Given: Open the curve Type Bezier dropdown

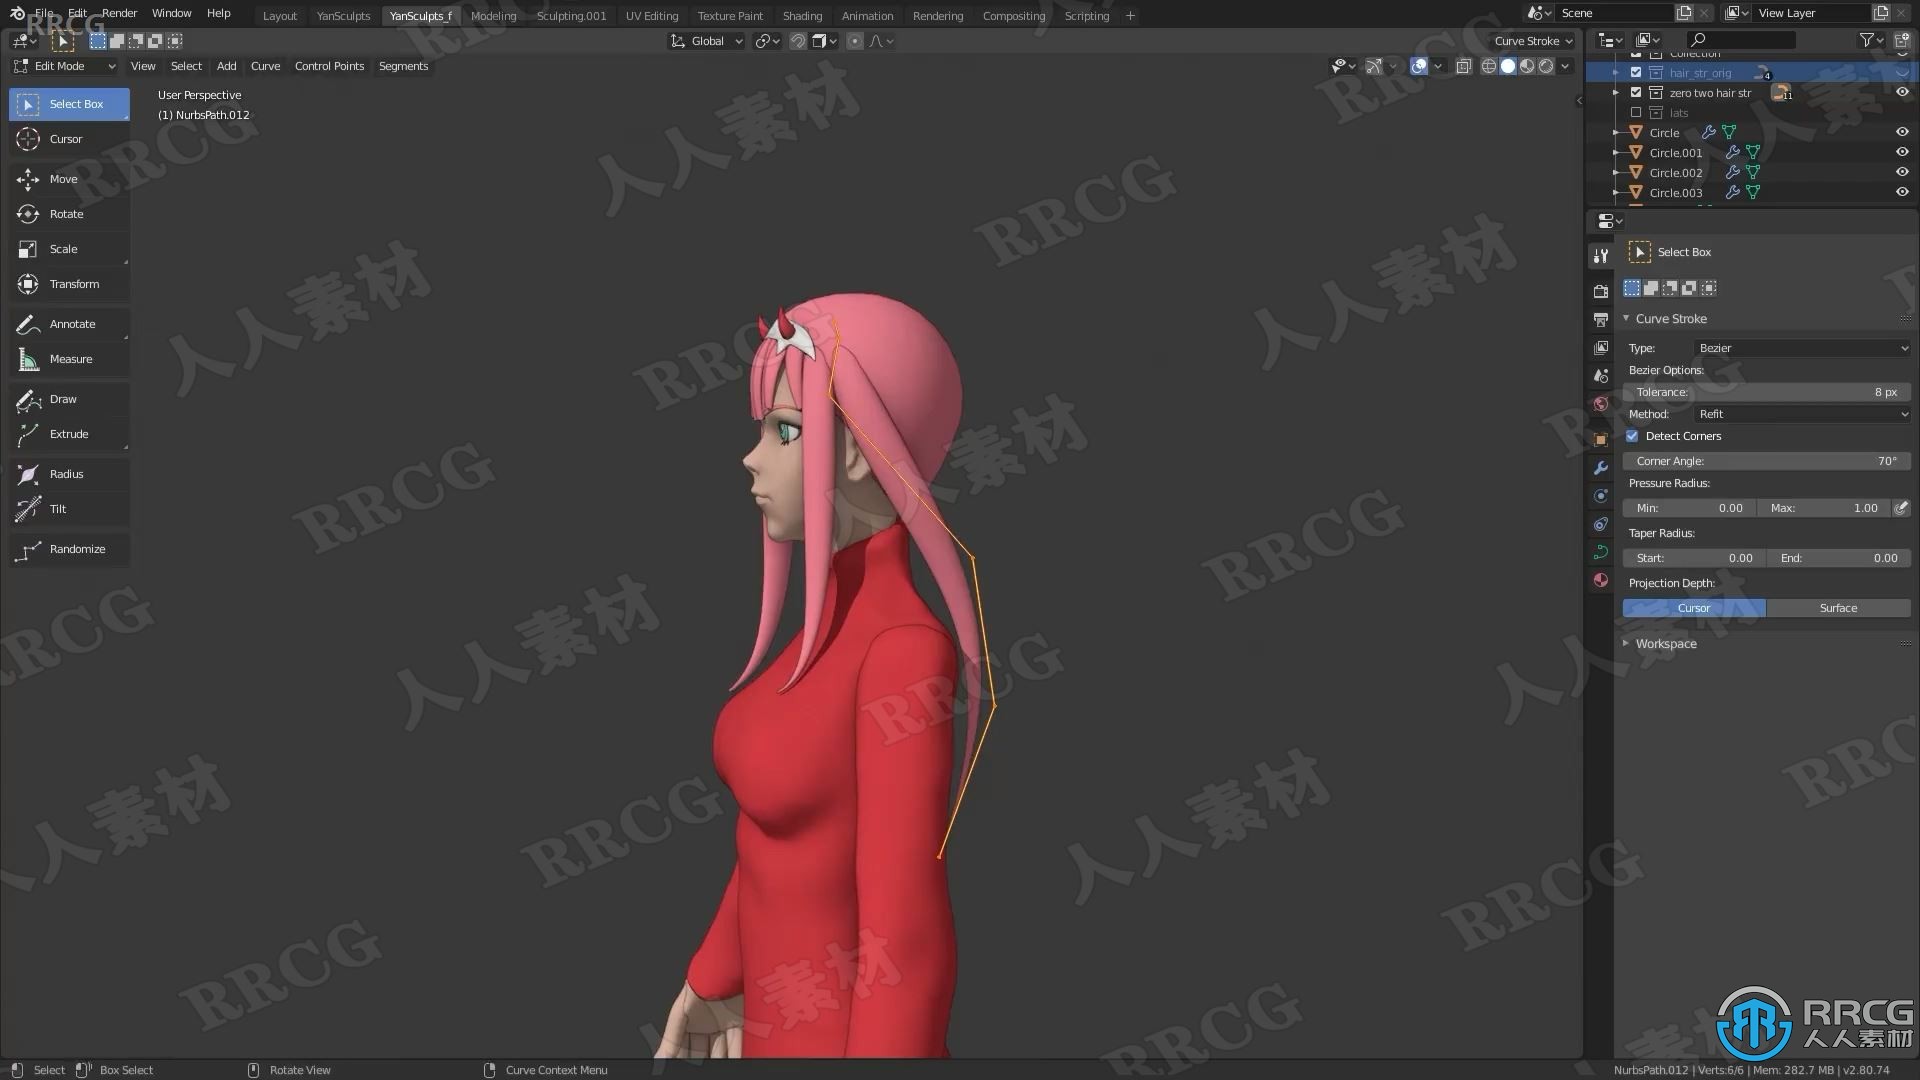Looking at the screenshot, I should (1802, 348).
